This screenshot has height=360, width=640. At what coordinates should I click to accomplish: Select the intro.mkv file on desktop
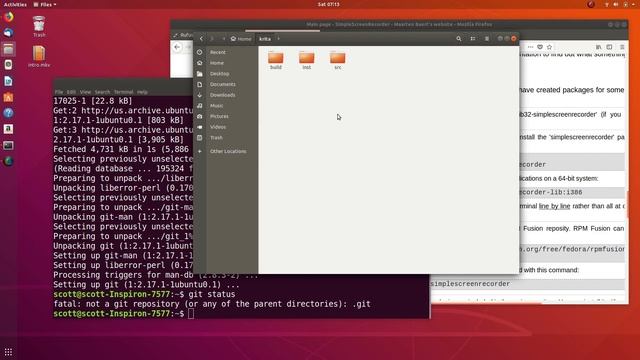coord(39,56)
